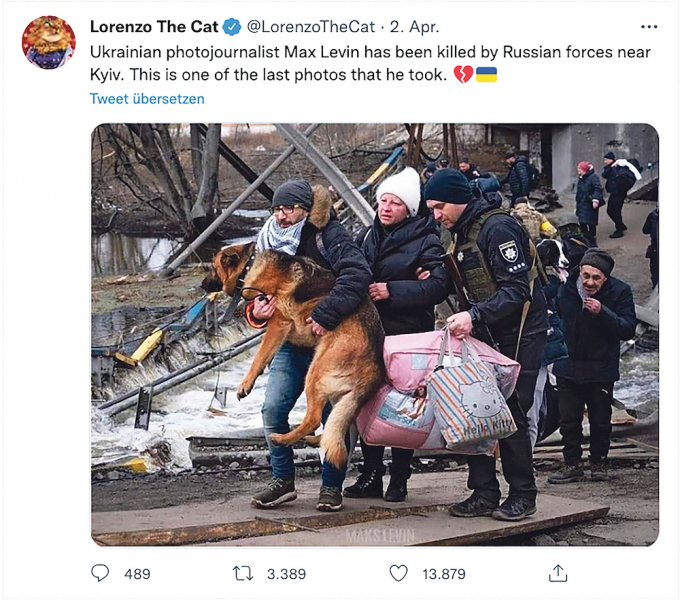Screen dimensions: 680x600
Task: Like the tweet with the heart icon
Action: click(x=398, y=574)
